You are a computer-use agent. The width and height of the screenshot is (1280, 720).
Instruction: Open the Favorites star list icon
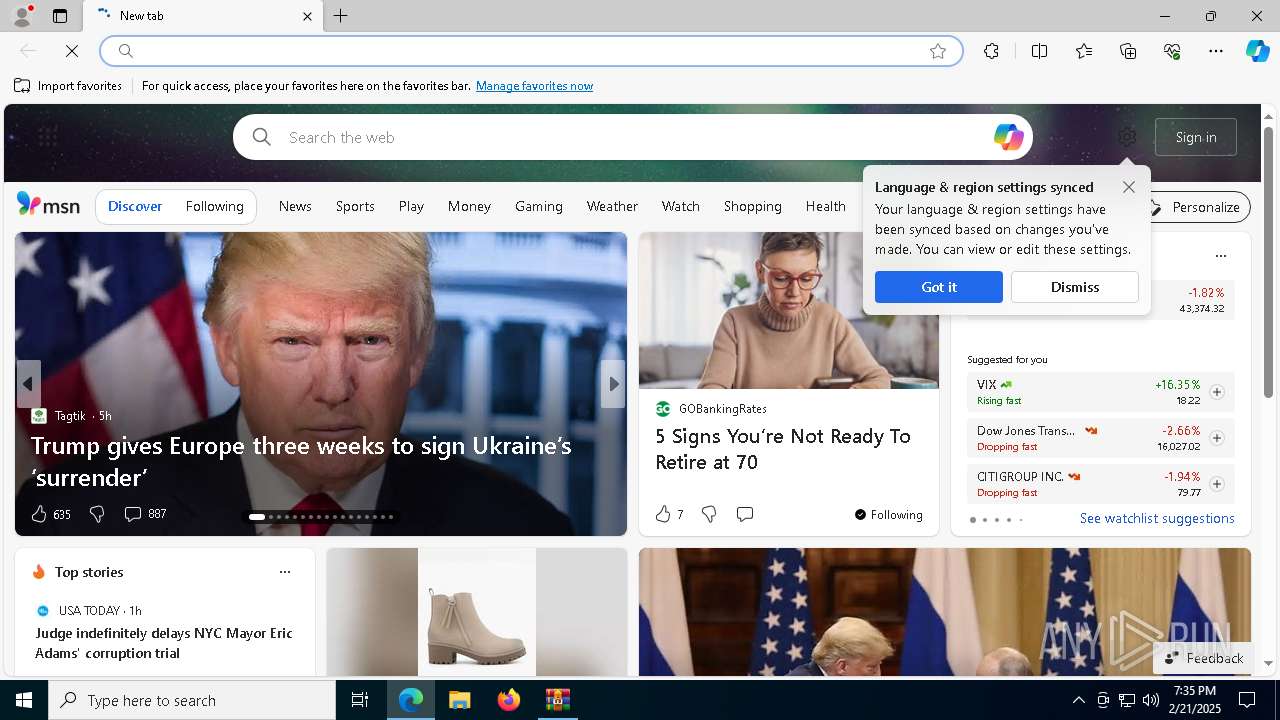point(1084,51)
